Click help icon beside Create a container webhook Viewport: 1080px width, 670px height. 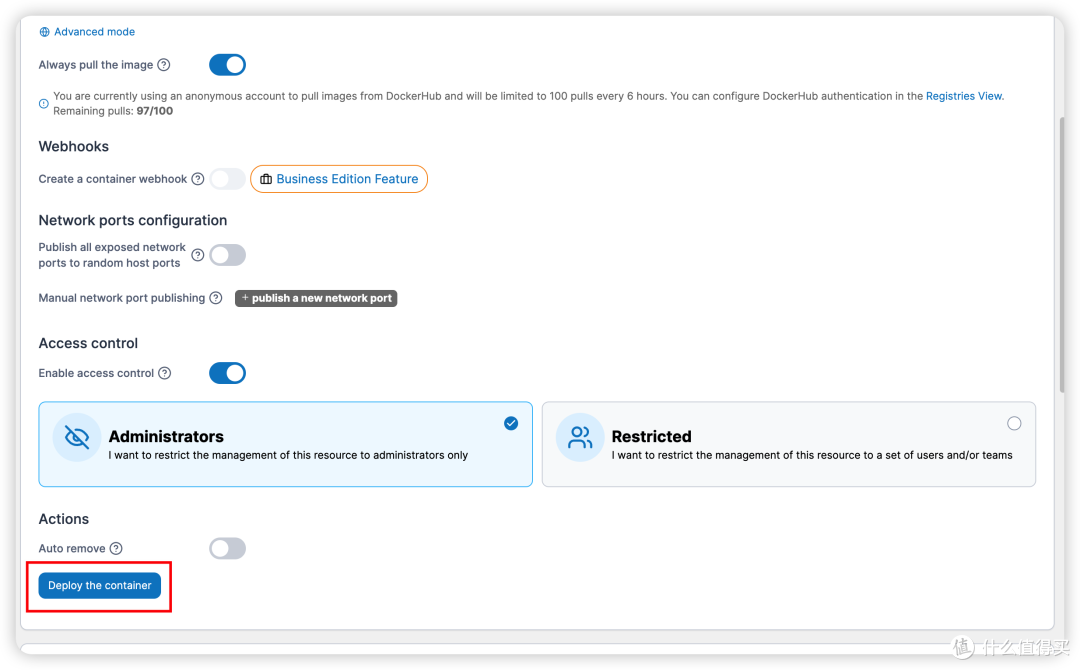tap(198, 179)
